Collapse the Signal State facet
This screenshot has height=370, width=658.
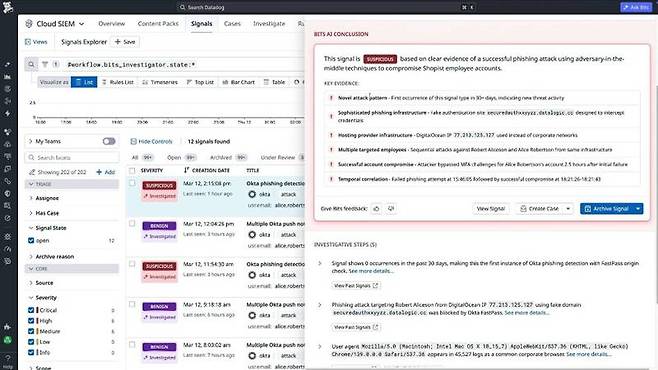(x=31, y=228)
